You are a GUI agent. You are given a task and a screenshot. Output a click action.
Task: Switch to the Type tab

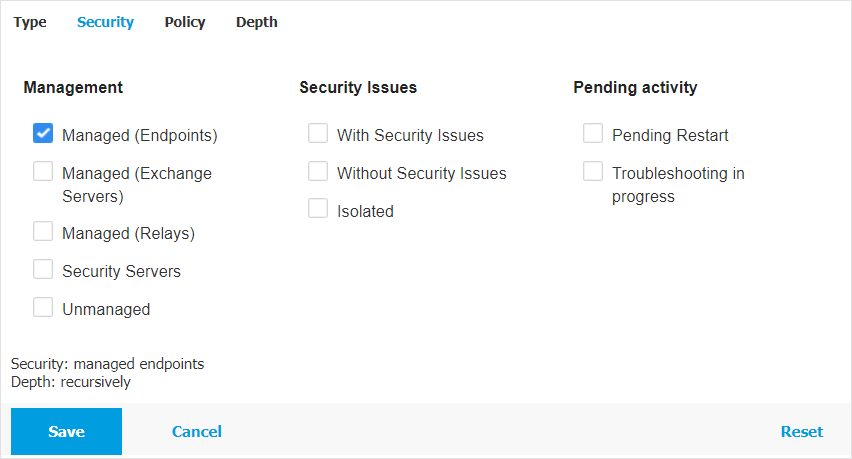point(30,22)
